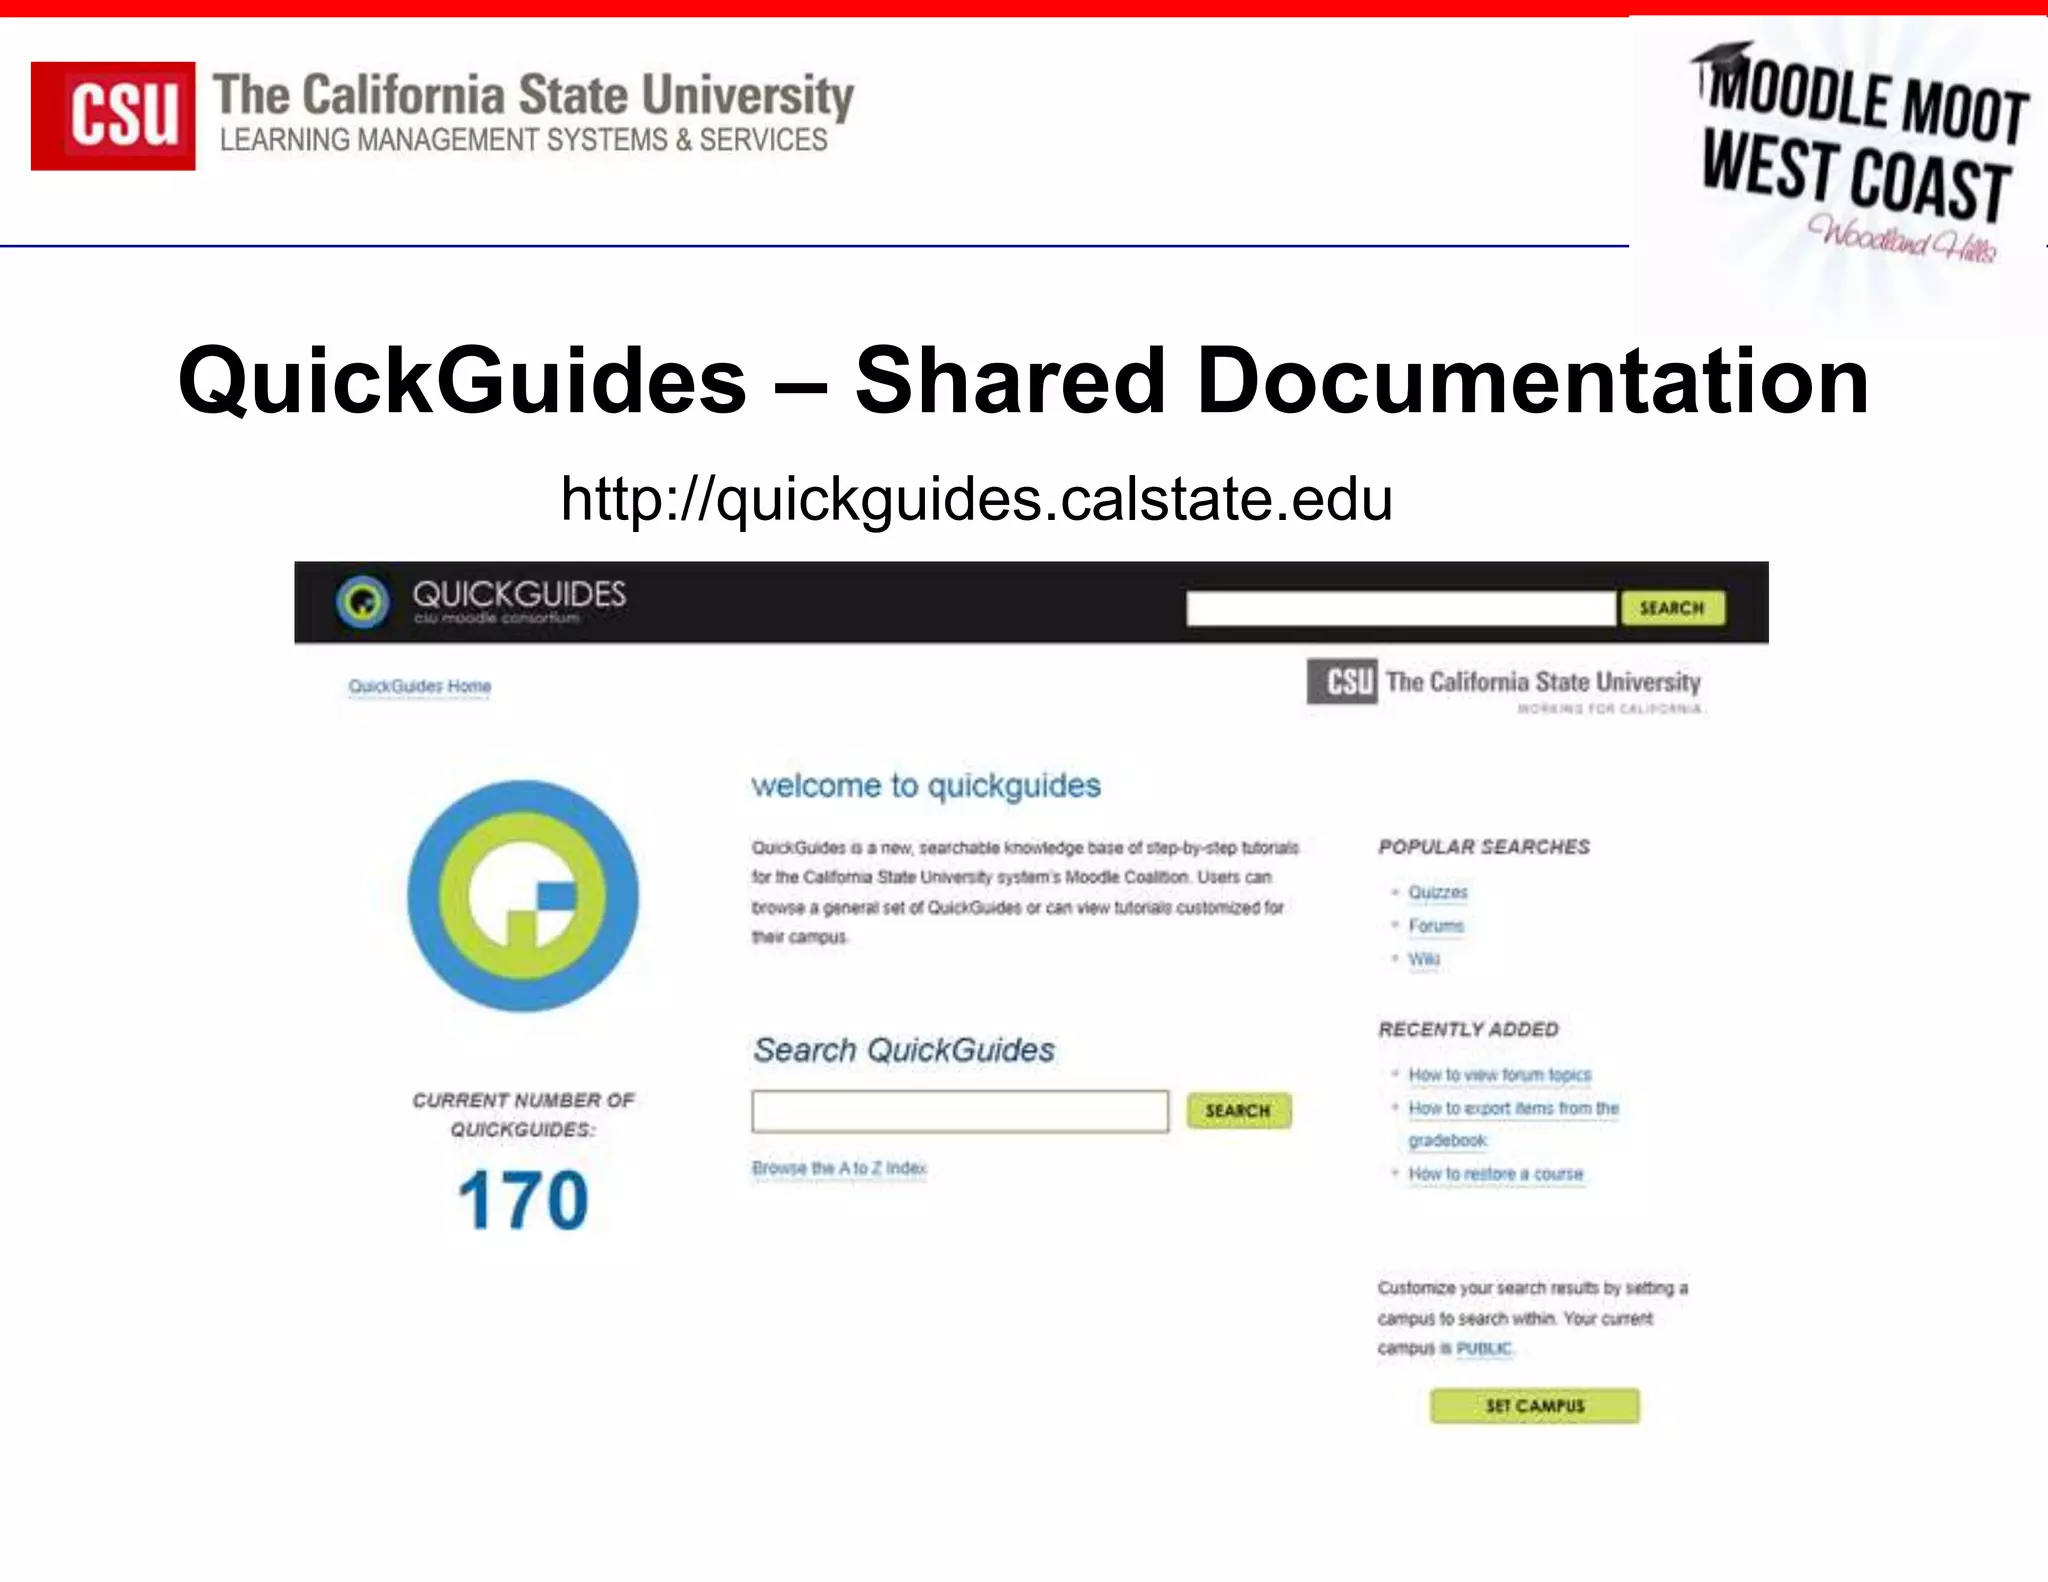Click the QuickGuides logo icon in the header
2048x1582 pixels.
(x=362, y=602)
